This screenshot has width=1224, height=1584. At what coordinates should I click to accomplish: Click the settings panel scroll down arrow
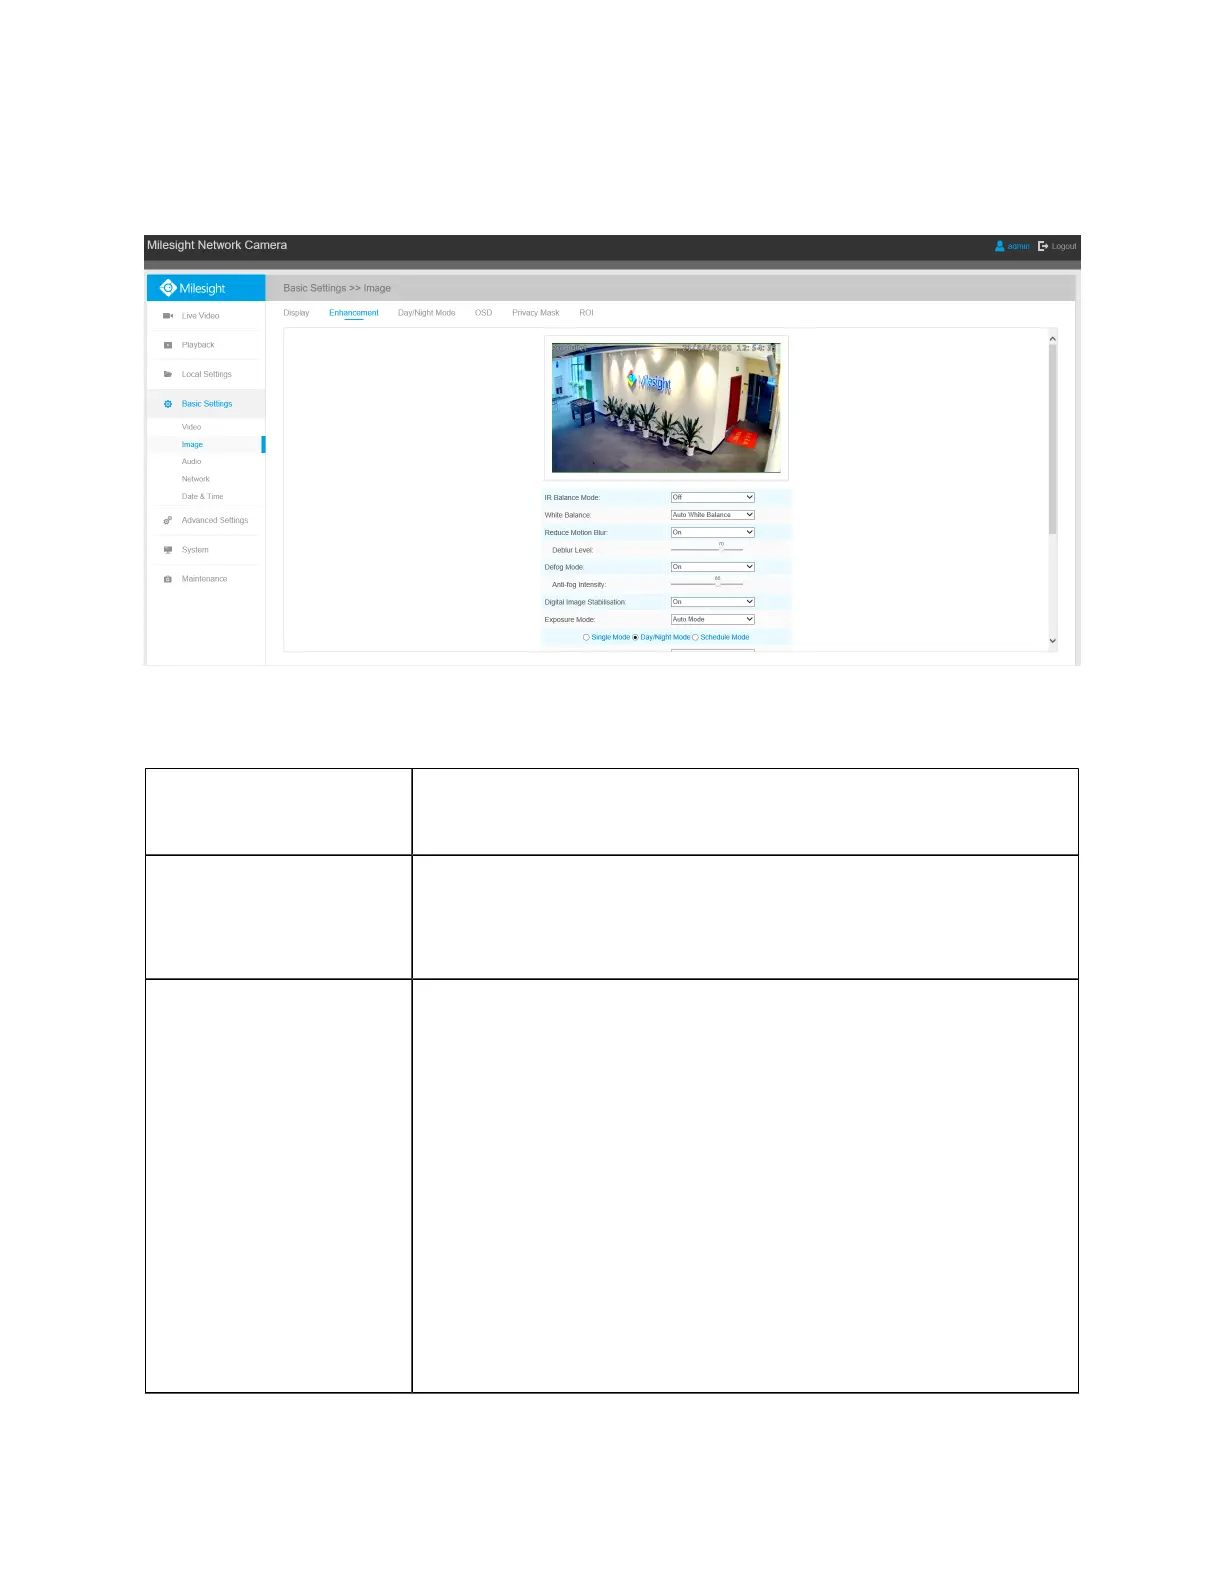point(1052,641)
